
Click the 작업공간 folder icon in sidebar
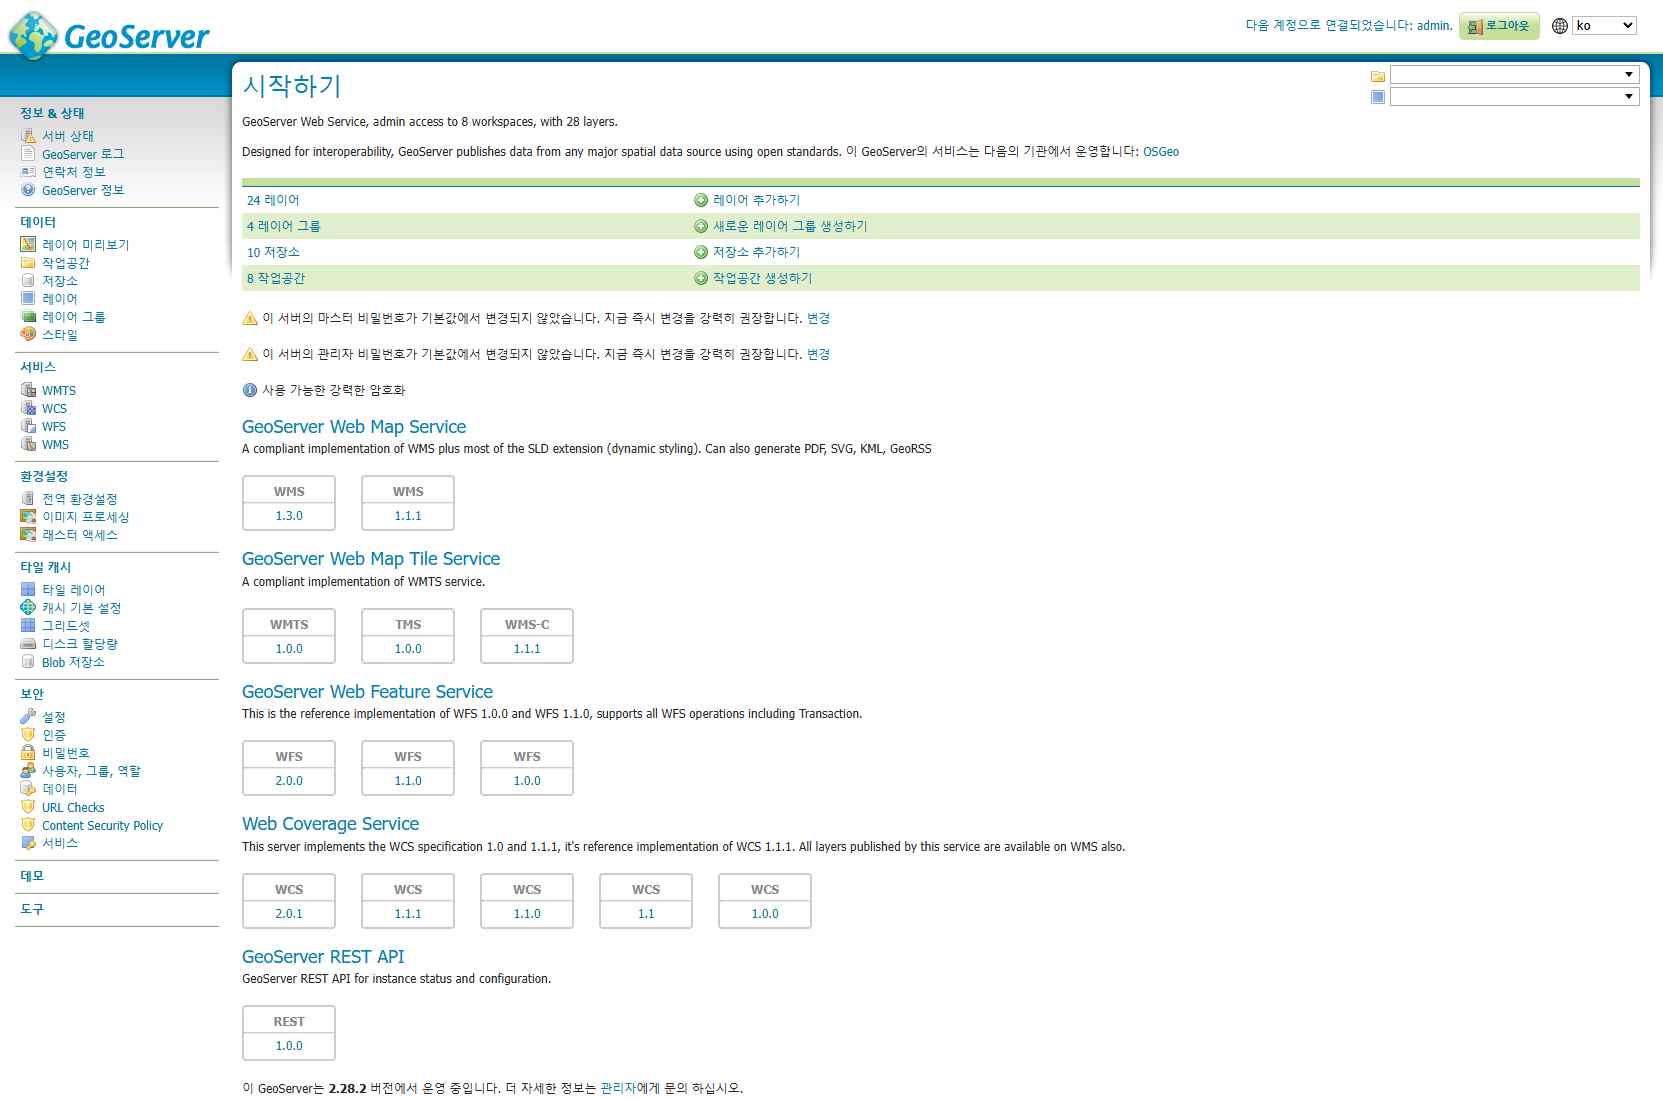[x=28, y=263]
